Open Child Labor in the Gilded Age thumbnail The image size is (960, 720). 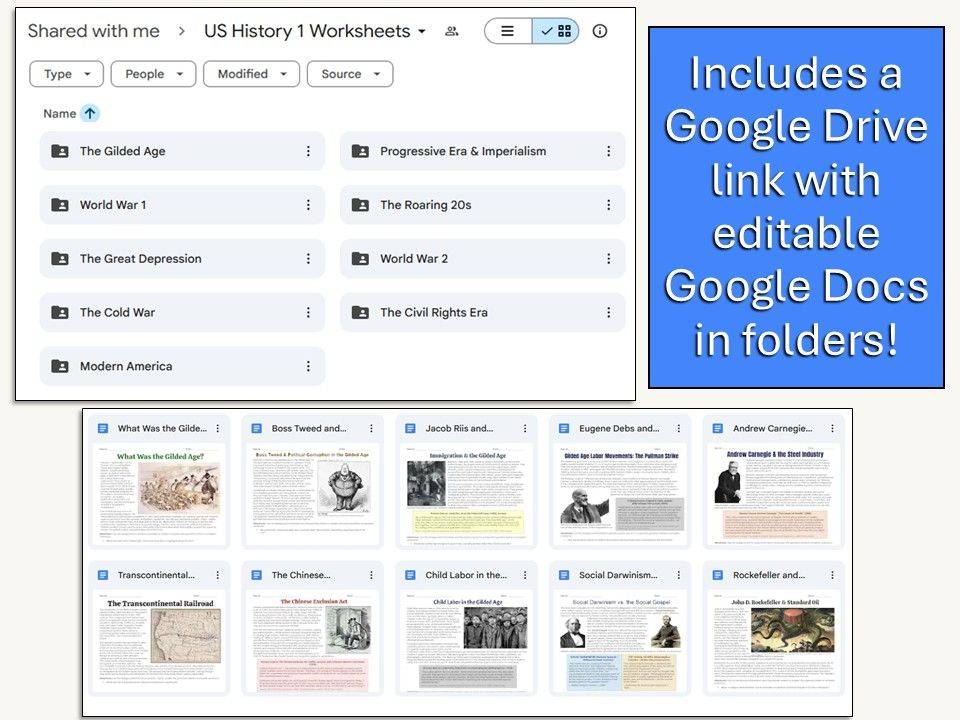[x=467, y=642]
